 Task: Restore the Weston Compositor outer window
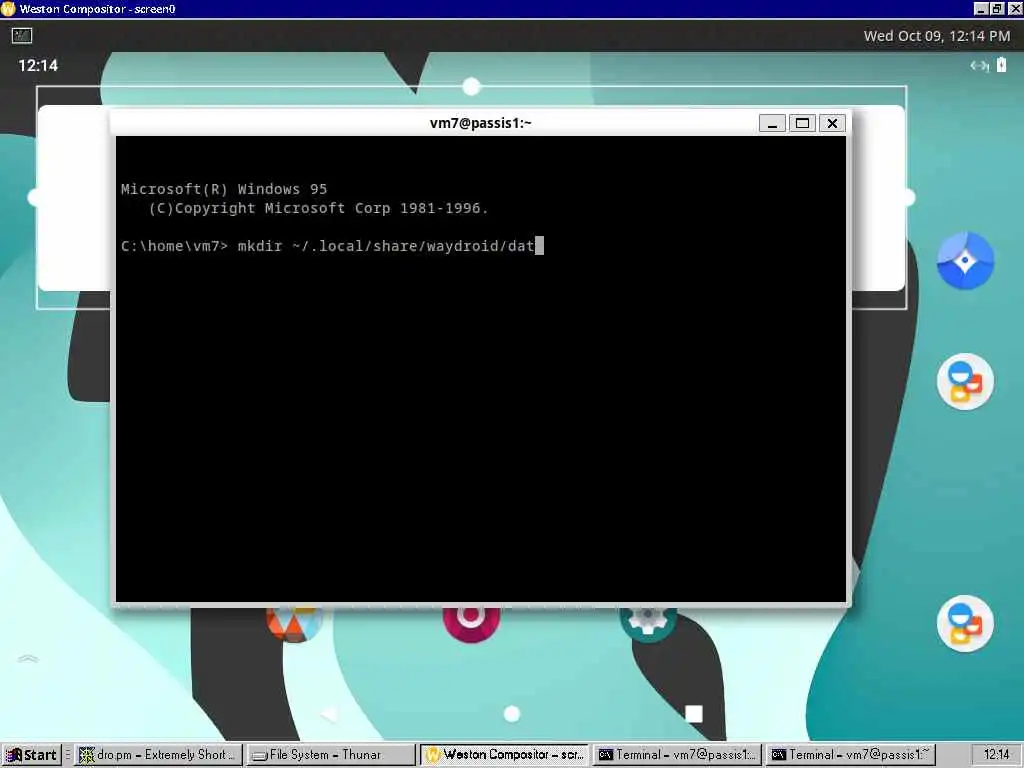[997, 8]
